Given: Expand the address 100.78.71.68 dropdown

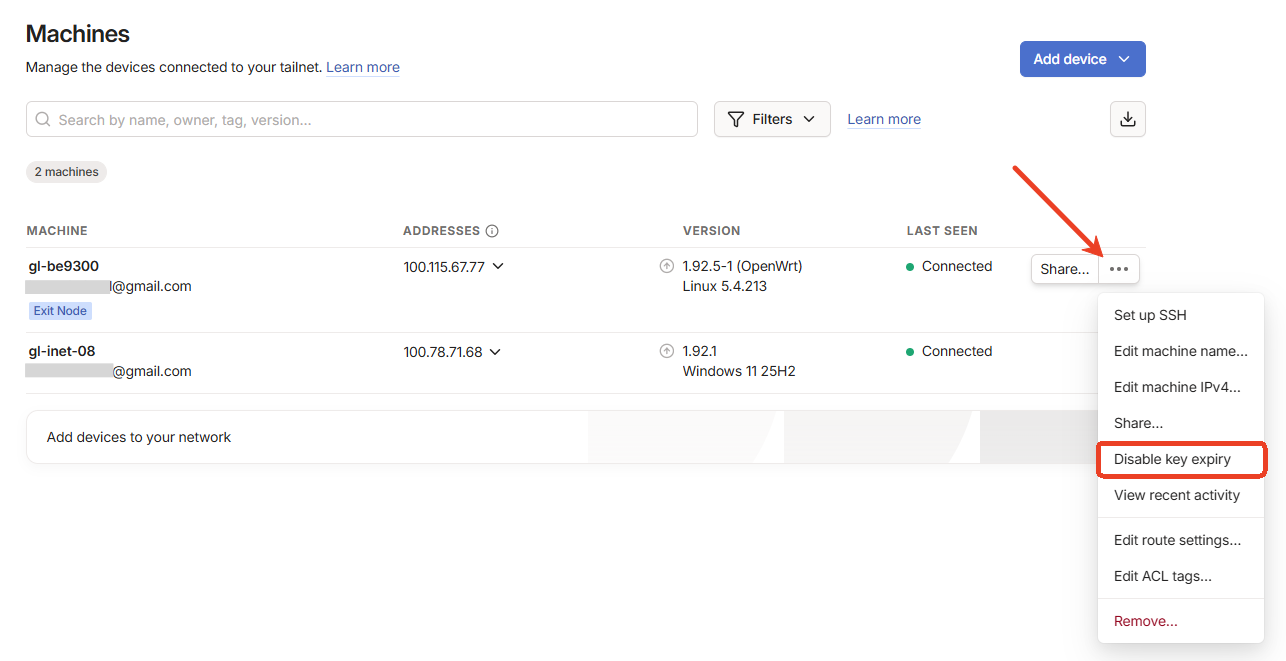Looking at the screenshot, I should coord(495,352).
